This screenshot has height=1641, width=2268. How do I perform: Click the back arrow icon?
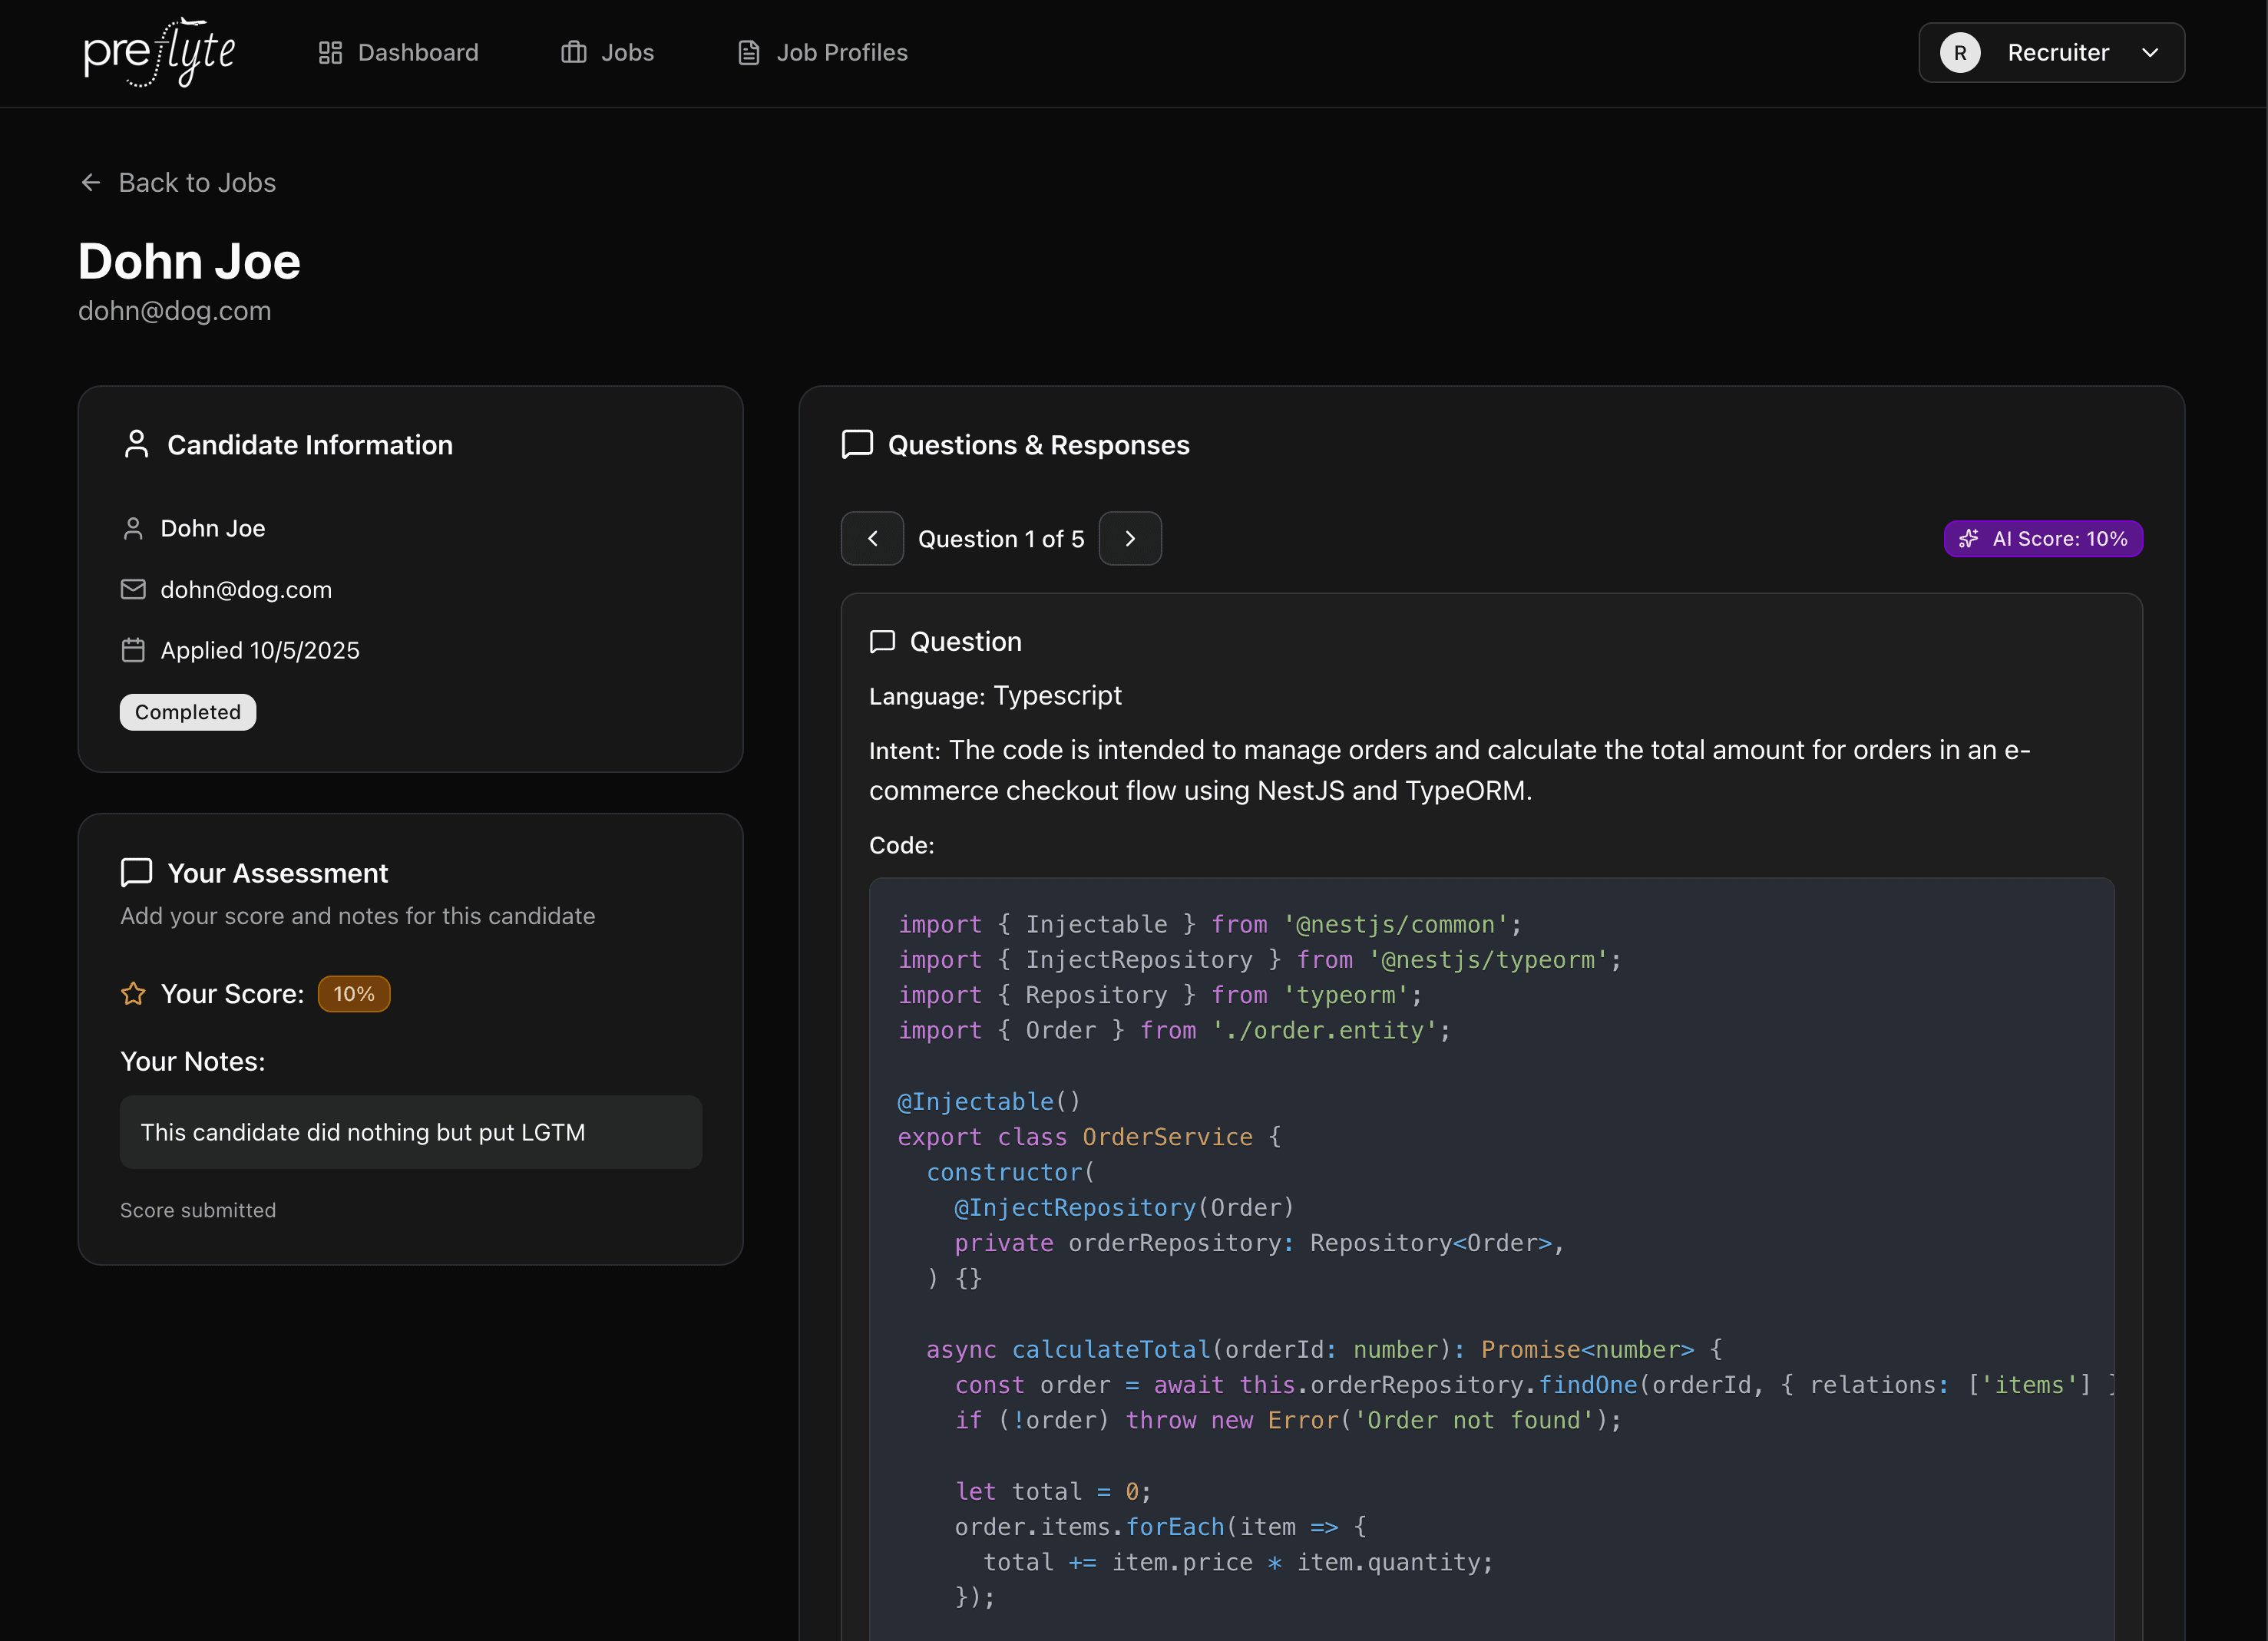coord(91,183)
